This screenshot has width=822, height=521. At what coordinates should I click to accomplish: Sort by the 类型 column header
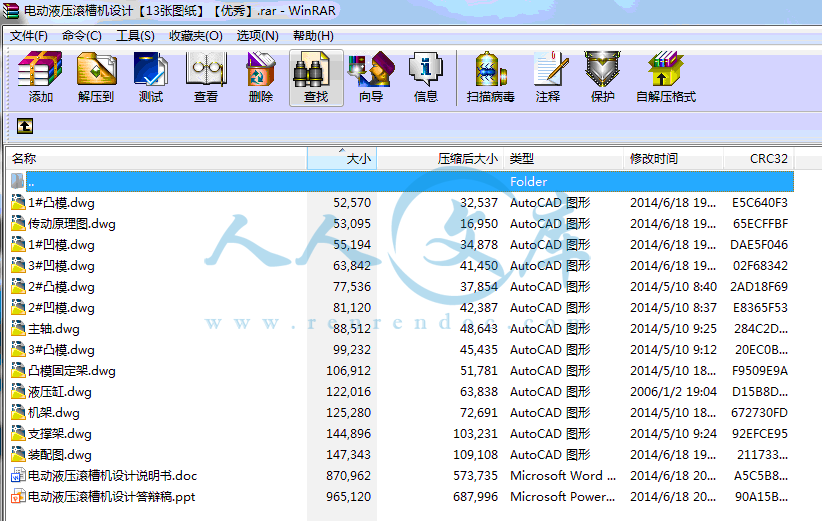tap(564, 159)
